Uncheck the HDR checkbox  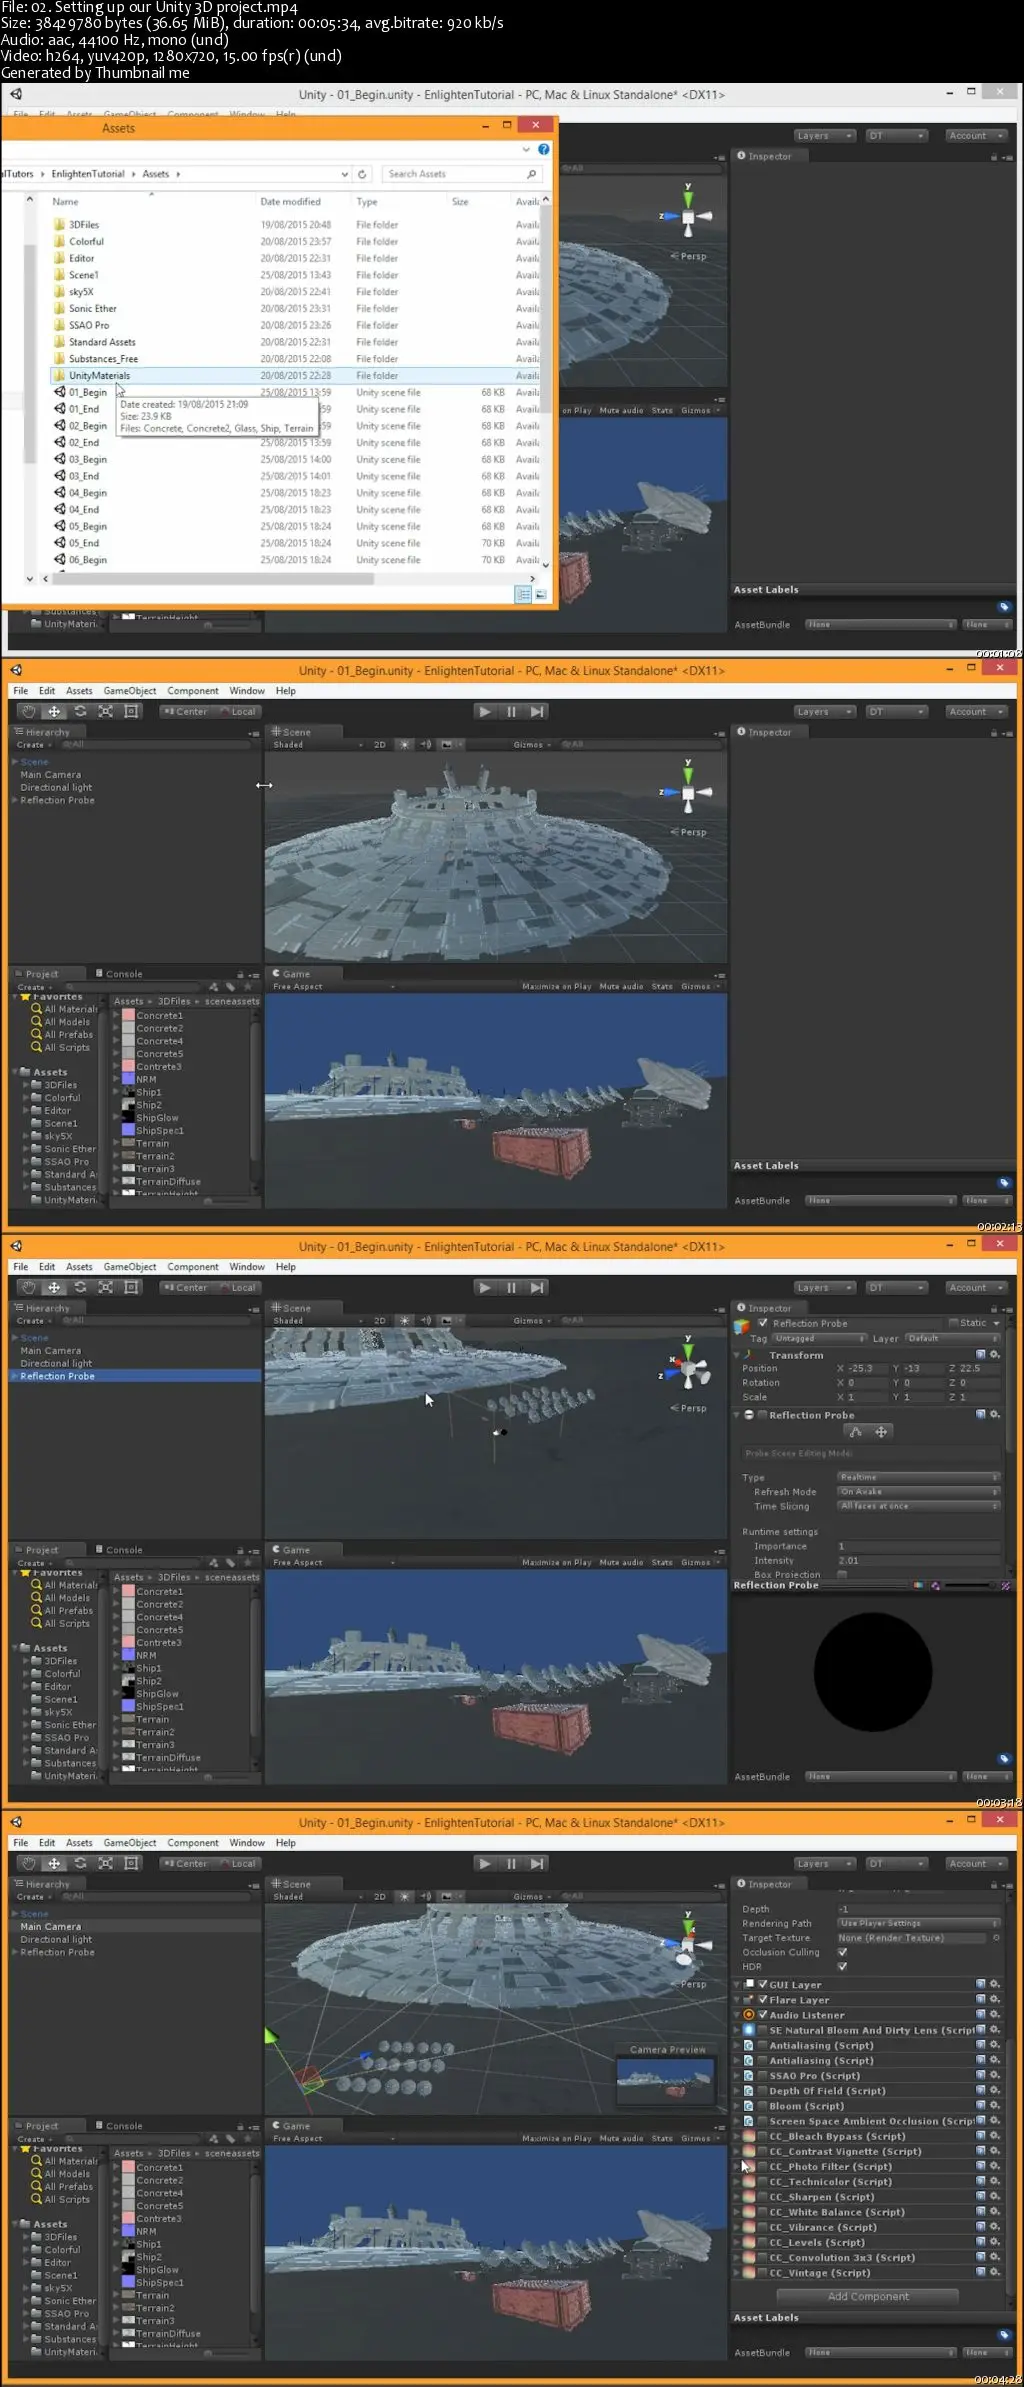click(842, 1966)
